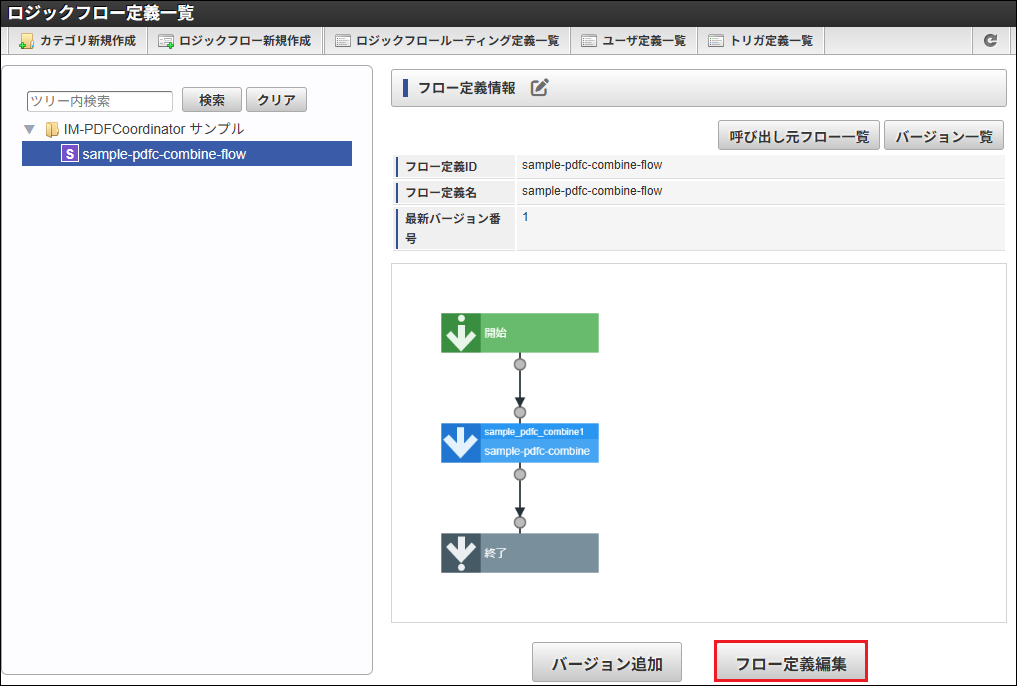Open カテゴリ新規作成 toolbar item

point(78,41)
